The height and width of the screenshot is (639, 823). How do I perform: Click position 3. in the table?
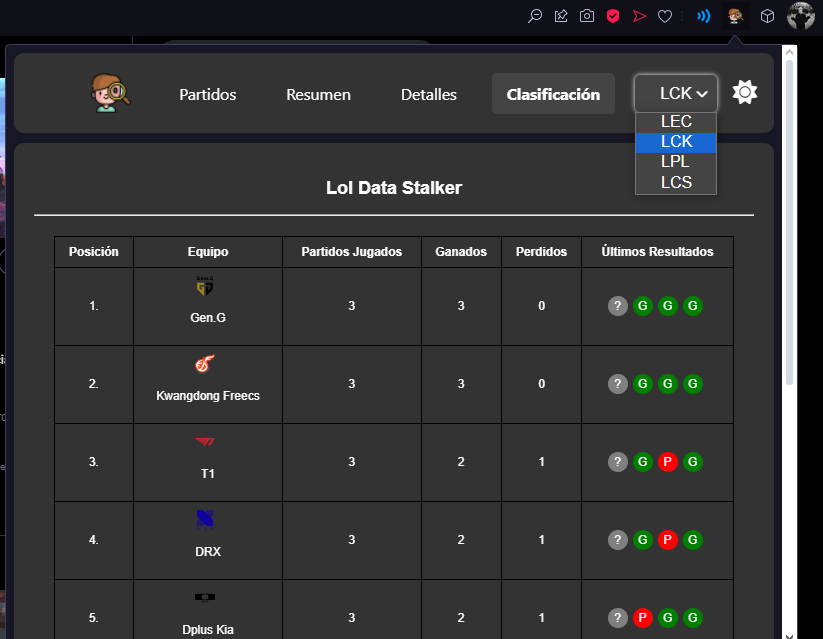[x=93, y=462]
